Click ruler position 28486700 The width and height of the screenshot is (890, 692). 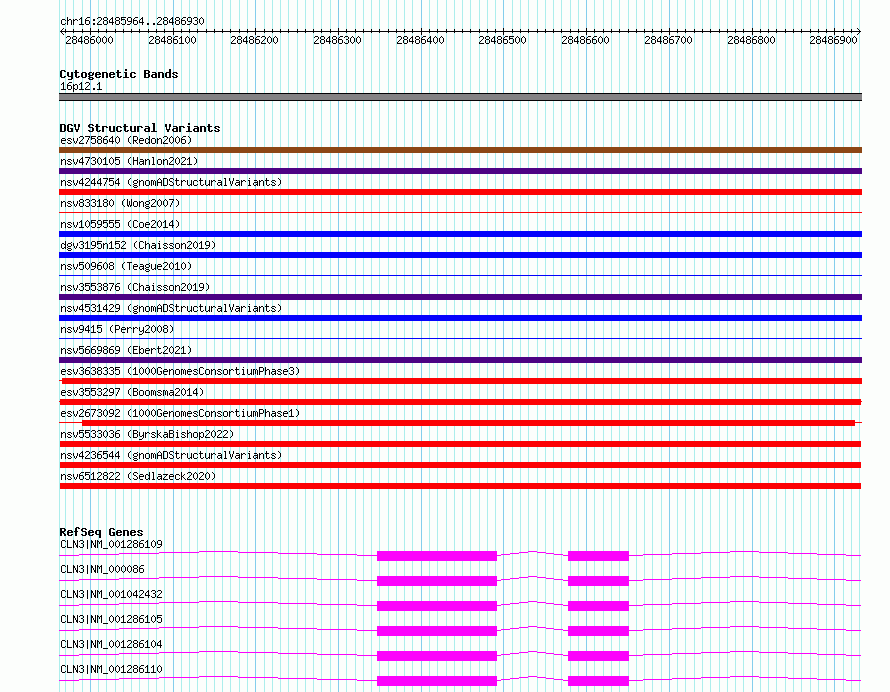coord(668,40)
